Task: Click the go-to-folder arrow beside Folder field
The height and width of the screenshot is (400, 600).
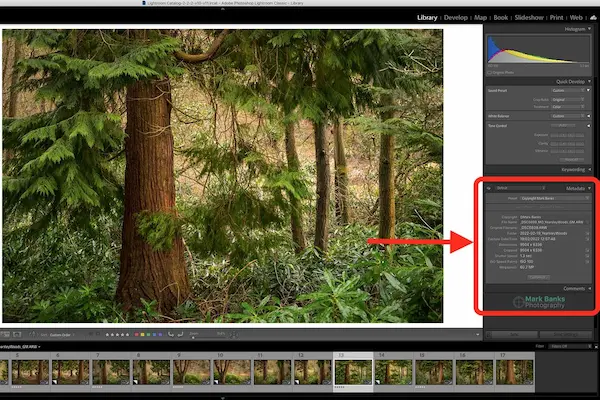Action: 588,231
